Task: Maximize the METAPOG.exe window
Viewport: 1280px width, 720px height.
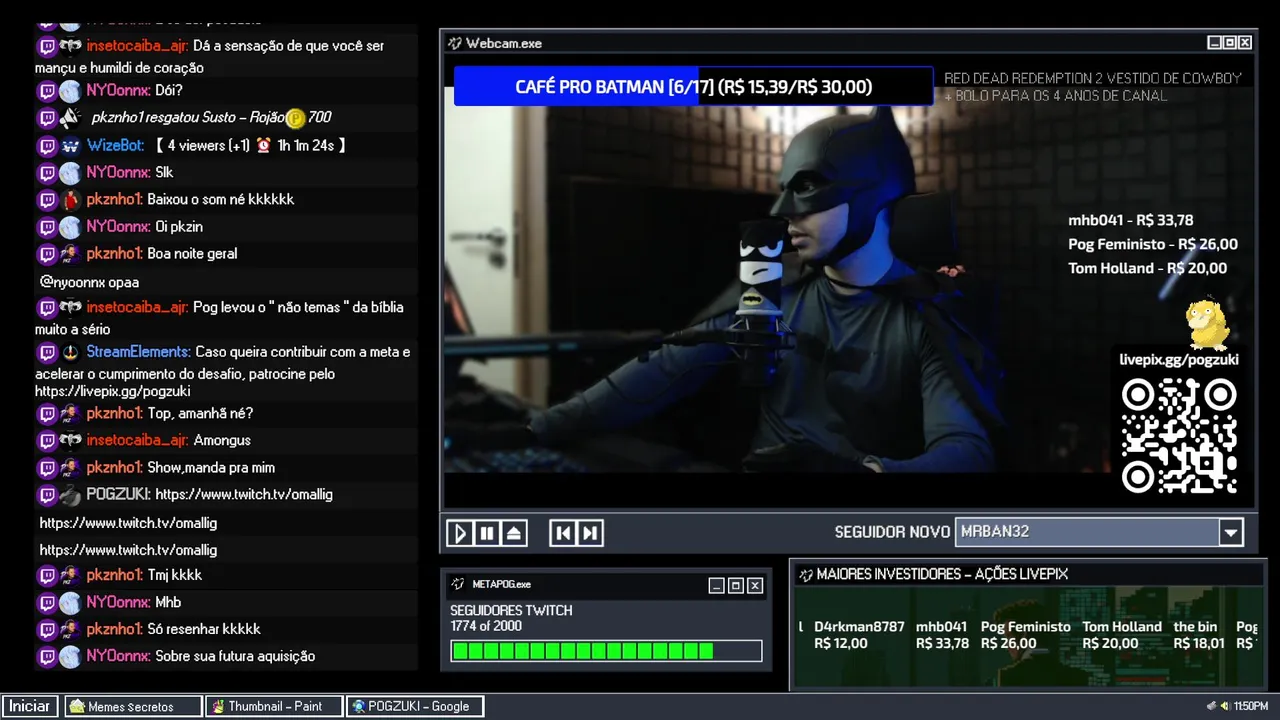Action: point(735,586)
